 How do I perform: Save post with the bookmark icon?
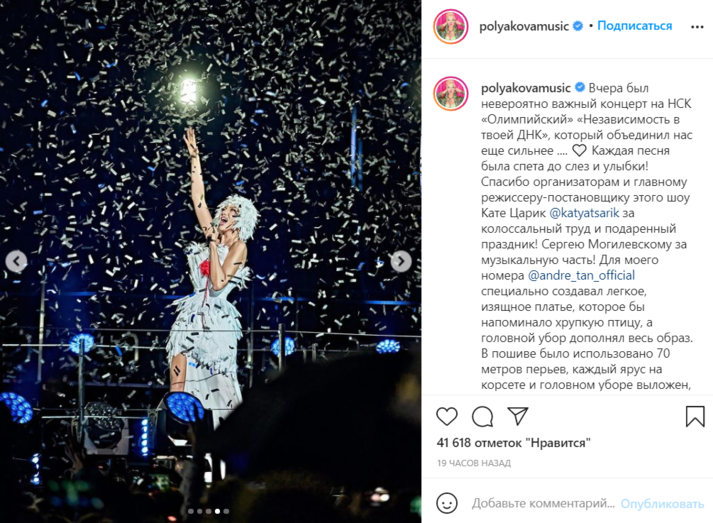pyautogui.click(x=695, y=416)
